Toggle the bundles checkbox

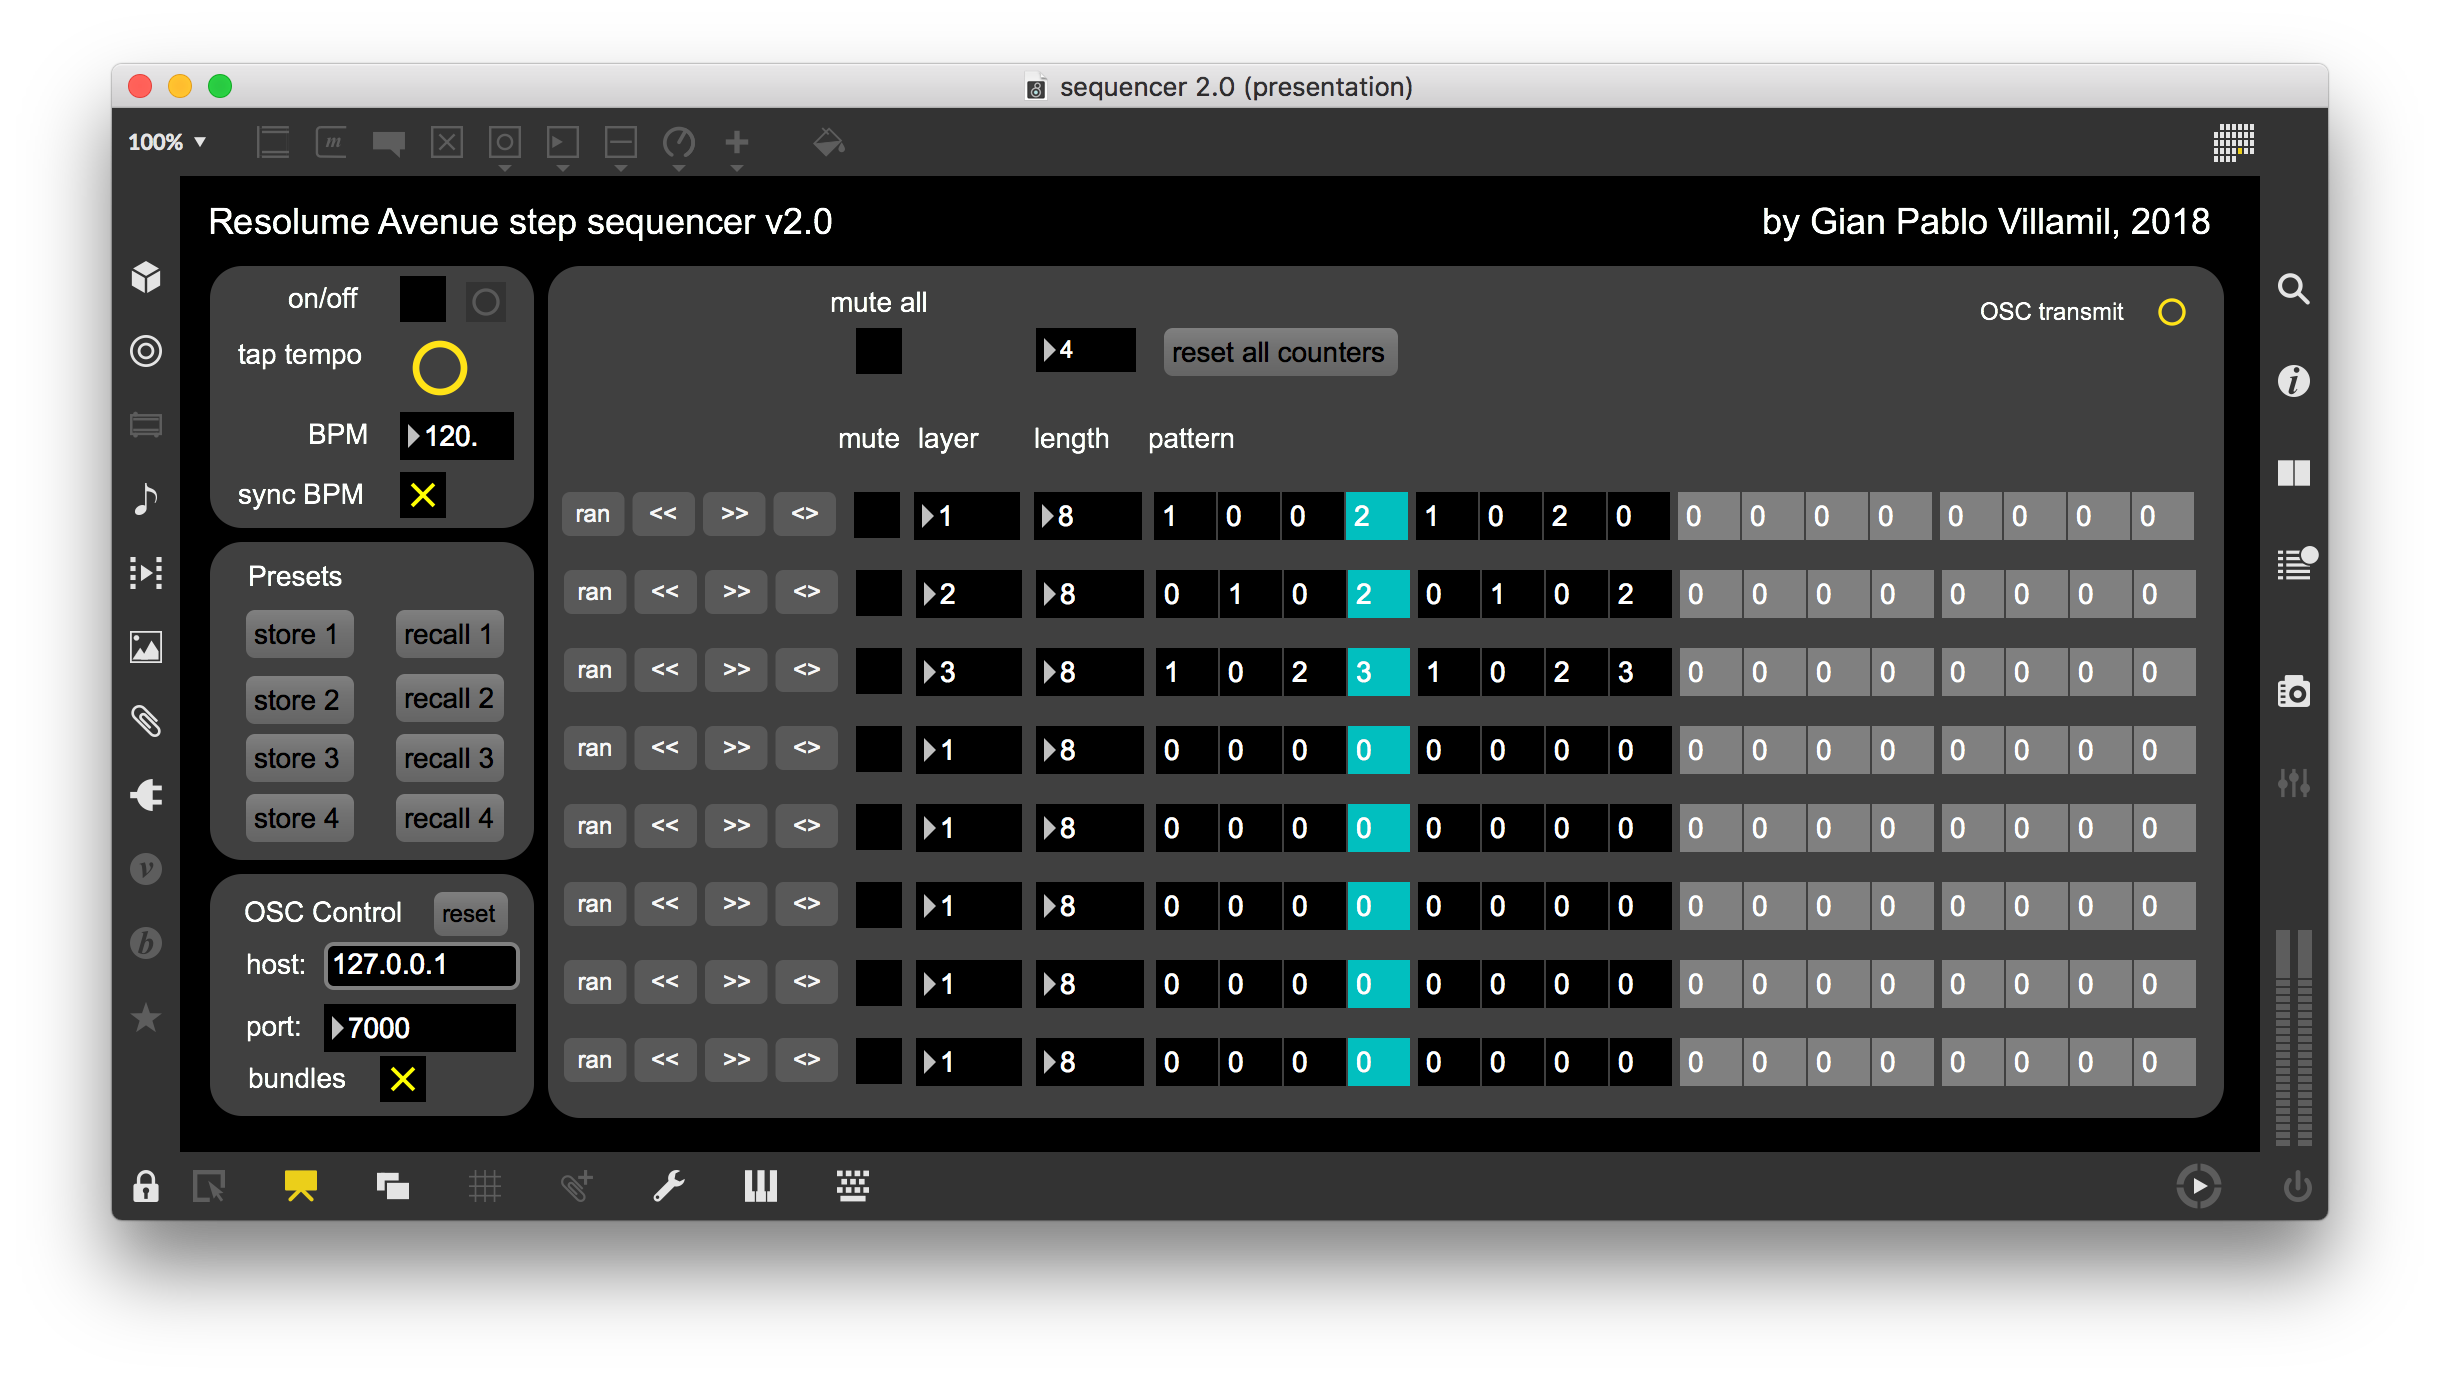403,1079
